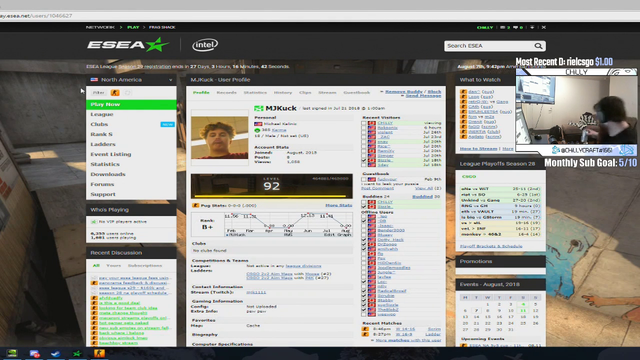
Task: Toggle the checkbox beside CHILLY under Buddies
Action: (364, 202)
